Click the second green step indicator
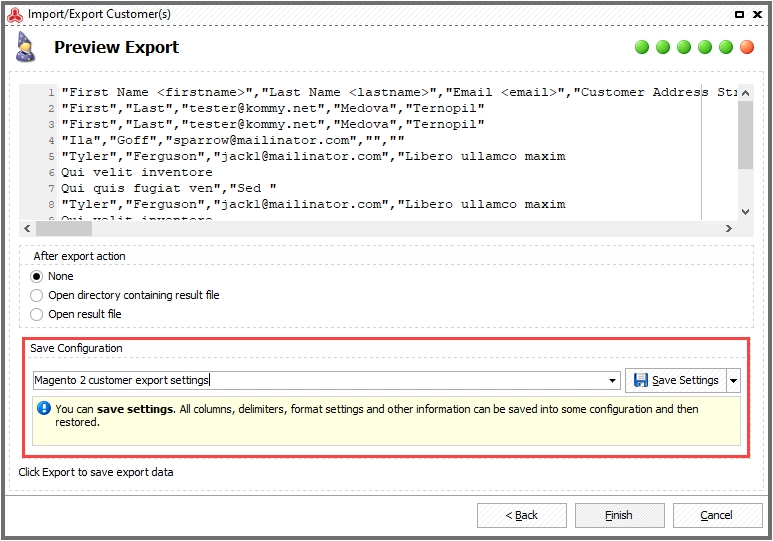This screenshot has width=773, height=541. tap(663, 47)
